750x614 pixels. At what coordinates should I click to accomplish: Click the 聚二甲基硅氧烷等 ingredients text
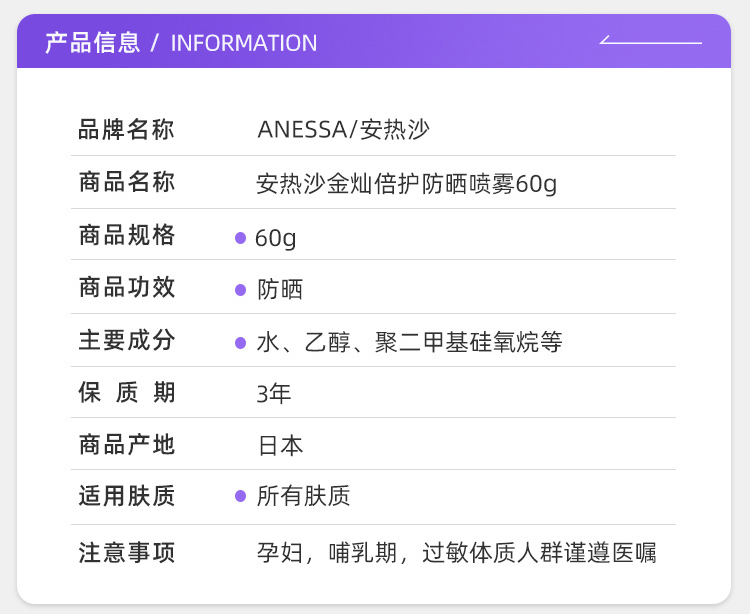tap(468, 343)
